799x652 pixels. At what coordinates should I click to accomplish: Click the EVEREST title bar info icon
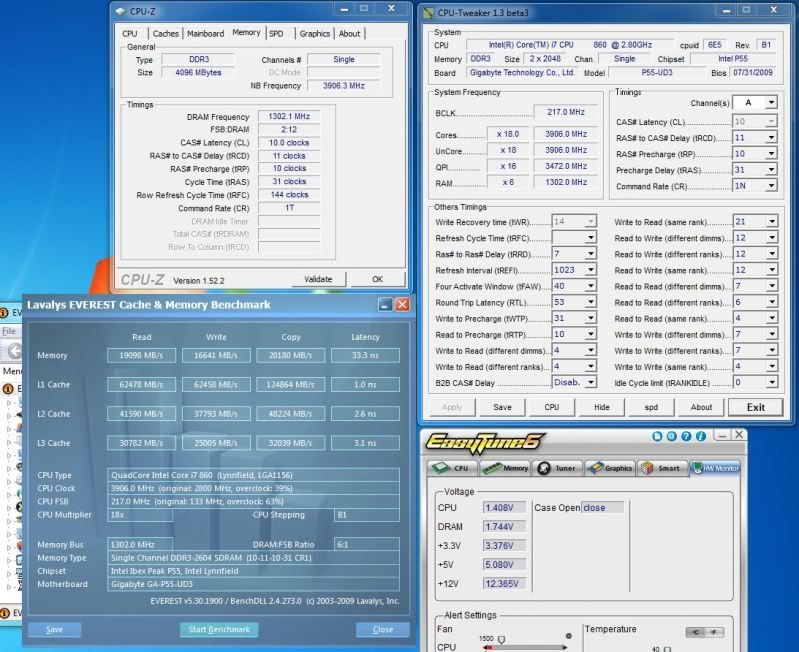4,312
